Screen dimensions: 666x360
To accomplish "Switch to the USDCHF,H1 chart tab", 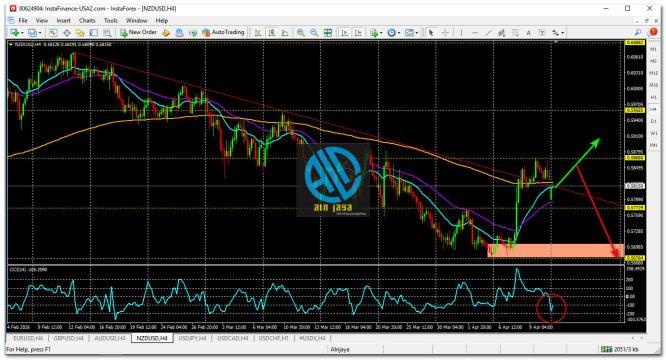I will tap(274, 338).
